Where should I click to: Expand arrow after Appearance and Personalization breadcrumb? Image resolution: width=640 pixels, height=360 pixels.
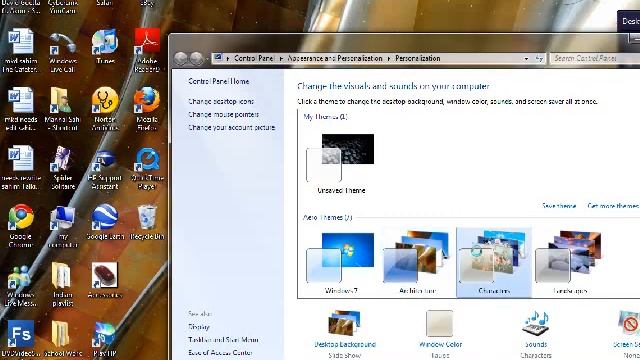[389, 59]
